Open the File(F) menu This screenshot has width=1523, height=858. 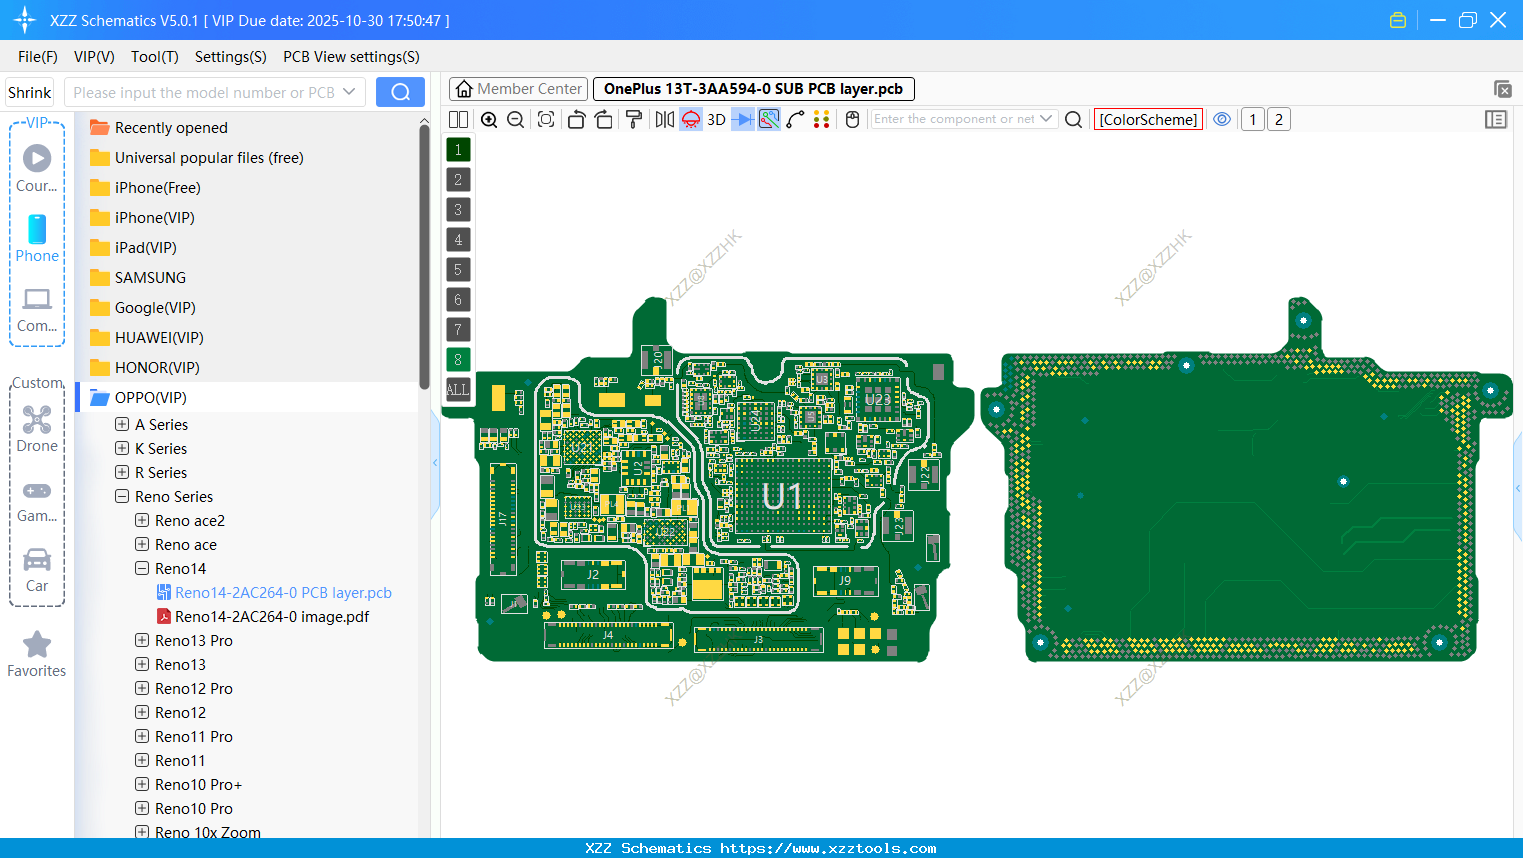[38, 57]
